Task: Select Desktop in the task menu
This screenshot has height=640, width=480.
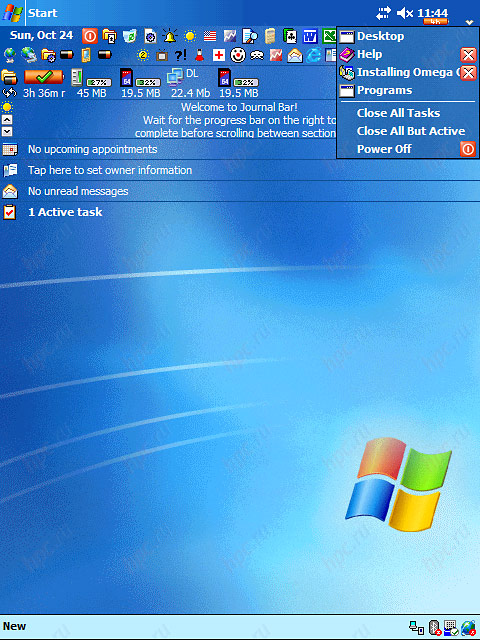Action: [407, 36]
